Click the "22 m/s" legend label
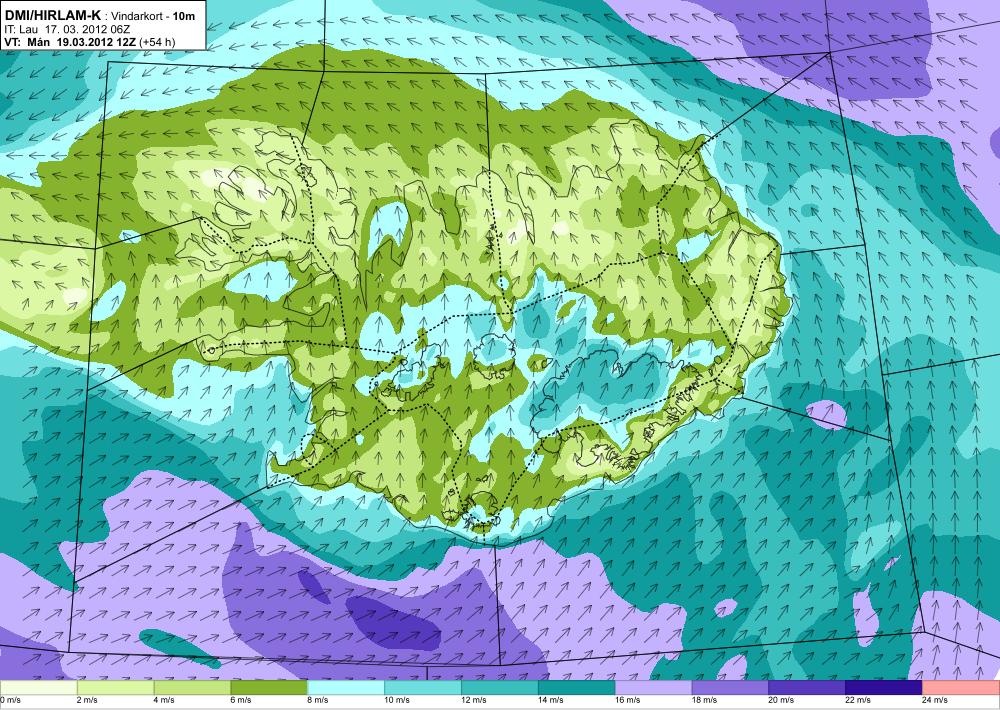Viewport: 1000px width, 710px height. coord(858,700)
